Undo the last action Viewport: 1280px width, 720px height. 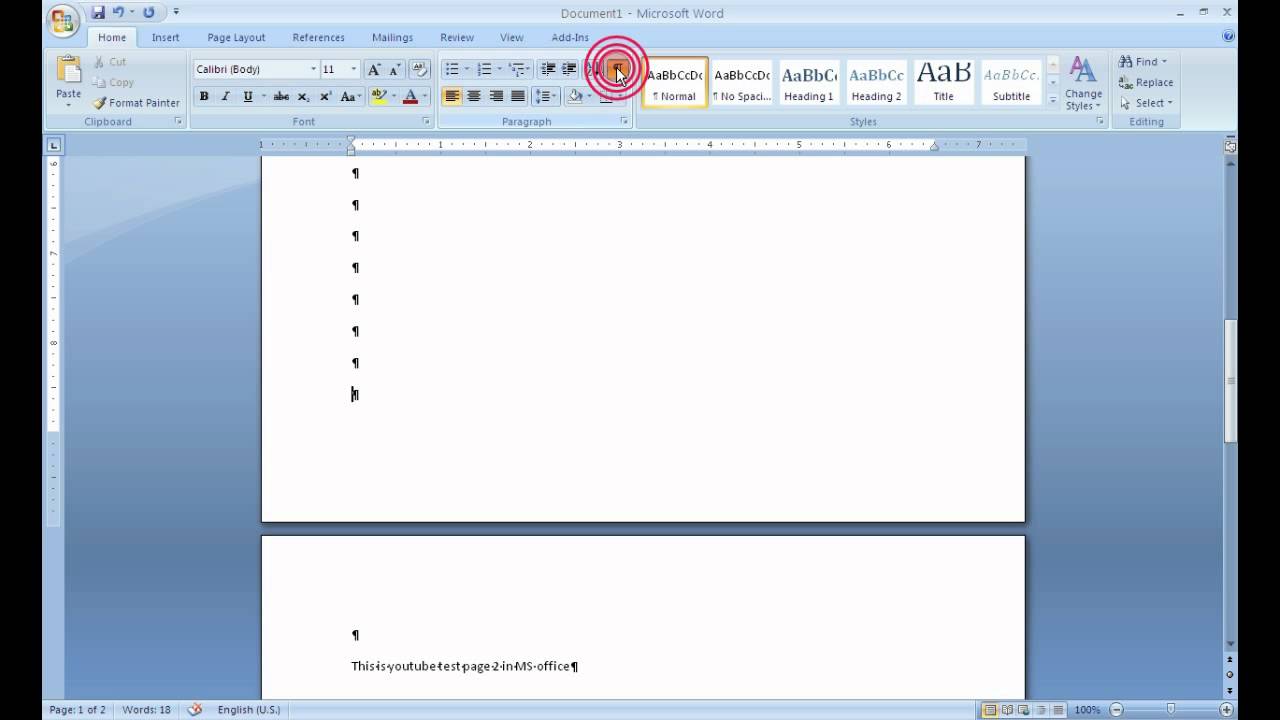(x=118, y=13)
